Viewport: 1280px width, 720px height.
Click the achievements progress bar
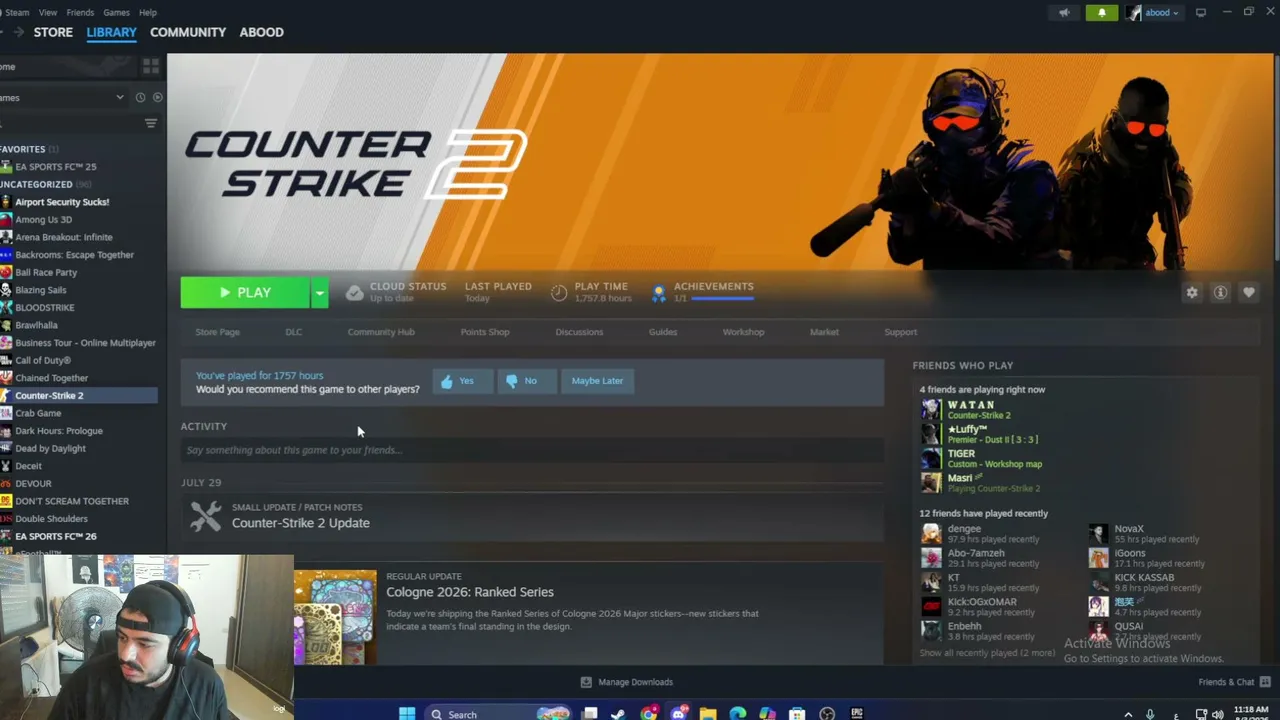pyautogui.click(x=721, y=298)
